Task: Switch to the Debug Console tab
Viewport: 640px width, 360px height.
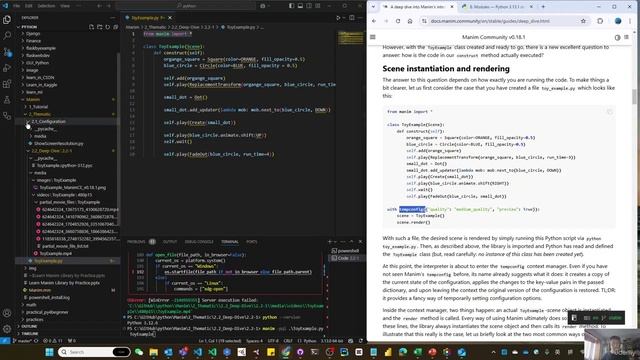Action: (199, 242)
